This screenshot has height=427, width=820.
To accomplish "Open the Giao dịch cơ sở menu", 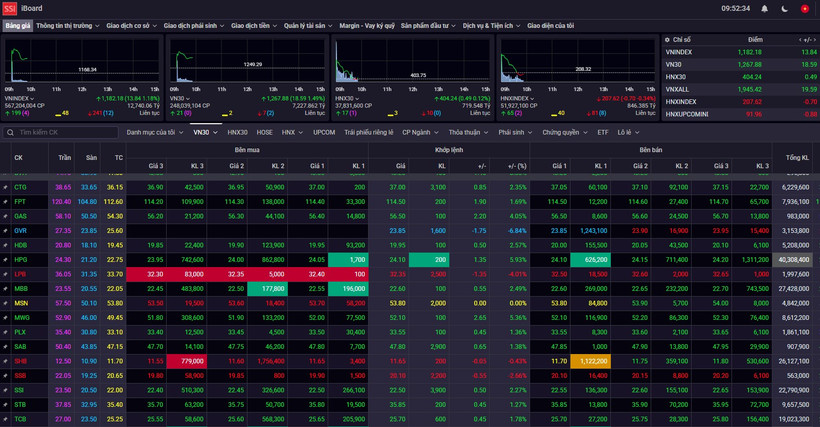I will click(x=131, y=26).
